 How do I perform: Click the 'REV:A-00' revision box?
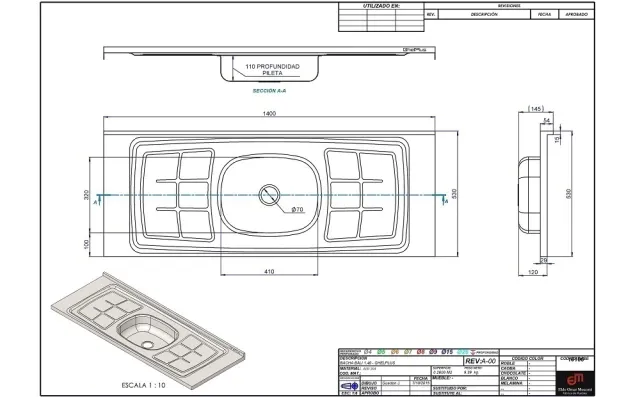pyautogui.click(x=480, y=361)
